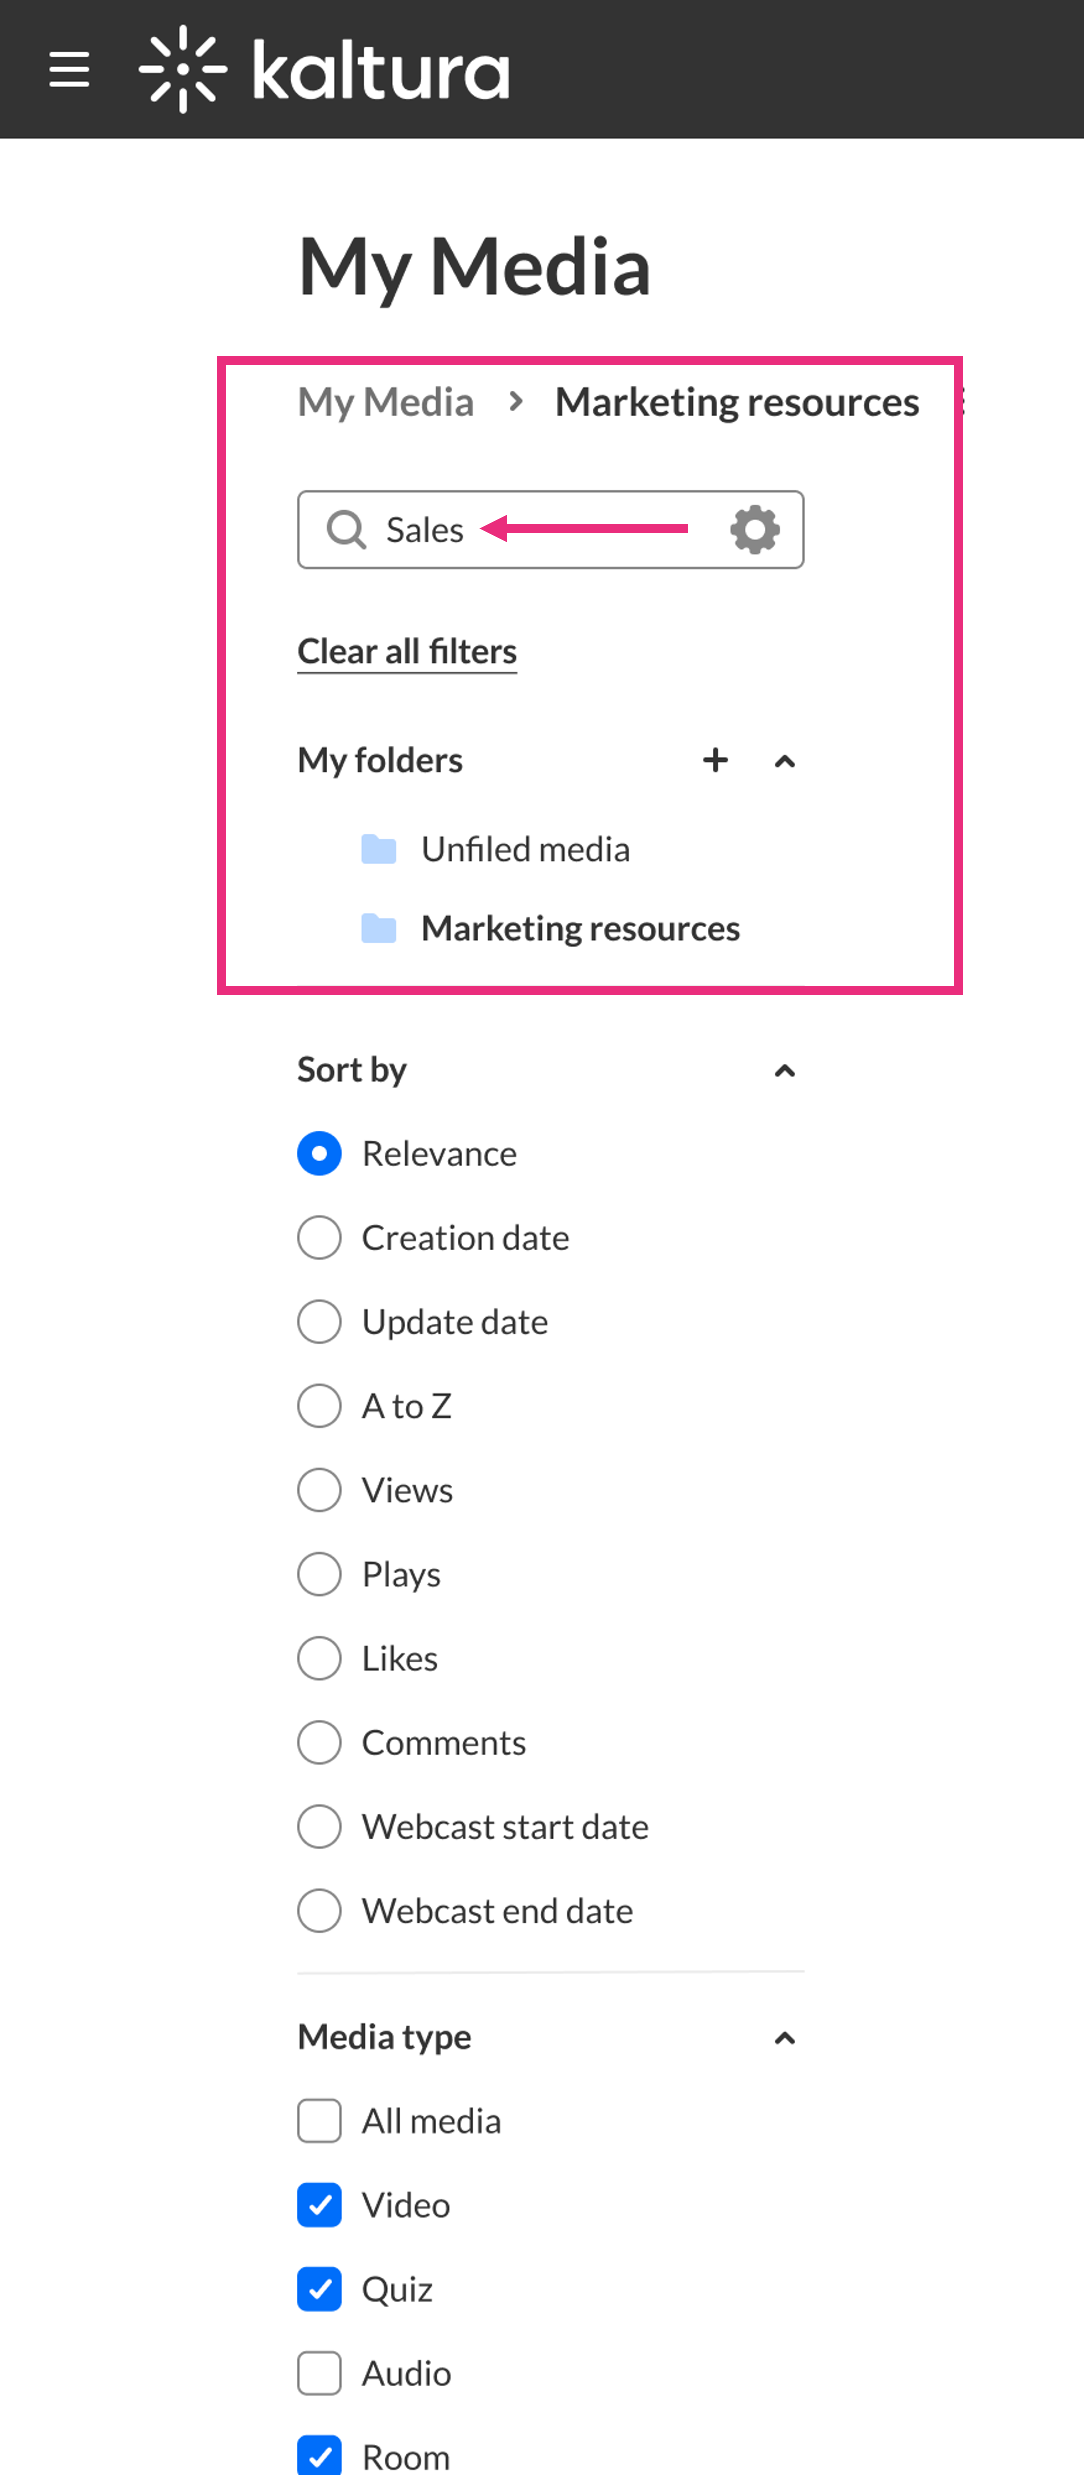Open Marketing resources folder in tree
The width and height of the screenshot is (1084, 2475).
click(580, 928)
